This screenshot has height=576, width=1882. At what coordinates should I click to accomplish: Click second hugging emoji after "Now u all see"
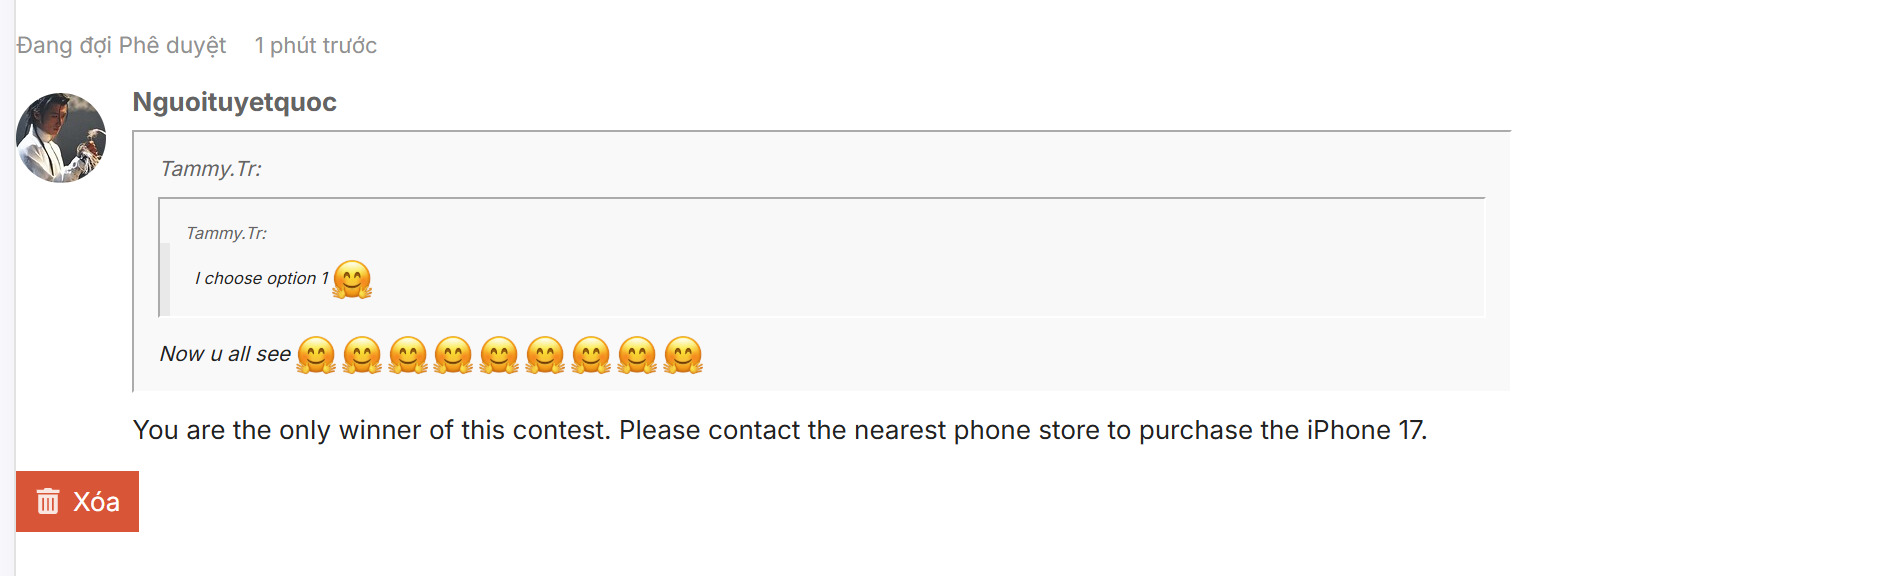pos(362,355)
